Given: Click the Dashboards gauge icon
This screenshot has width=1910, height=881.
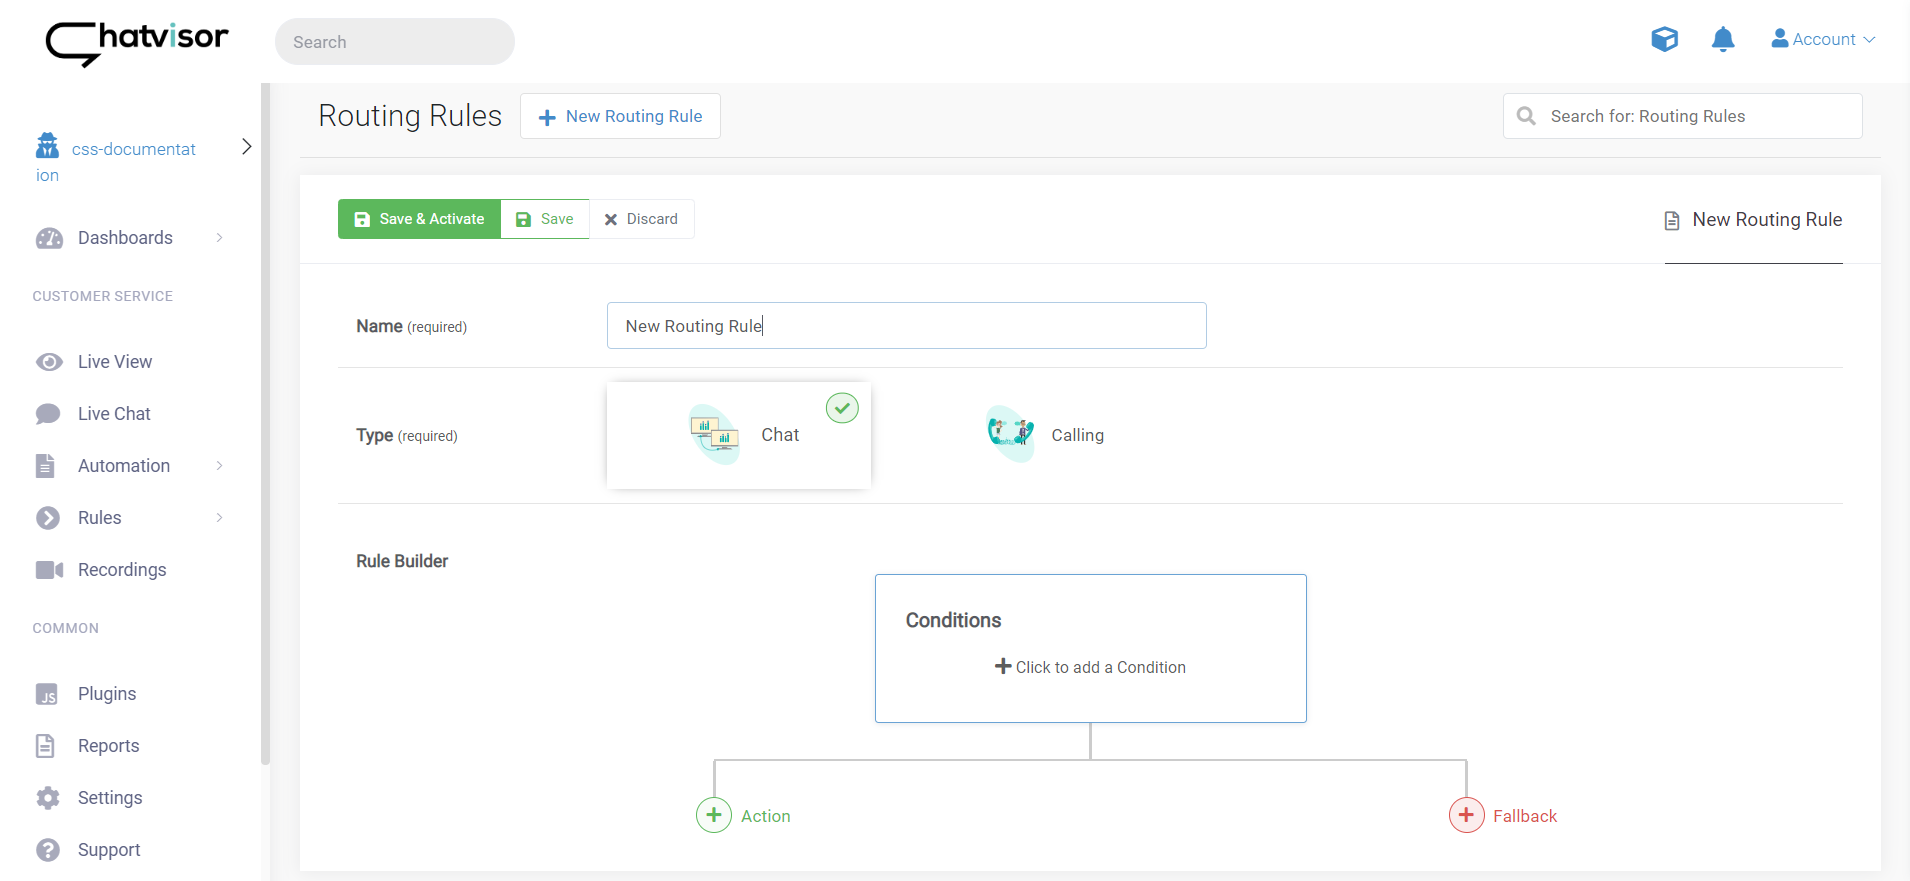Looking at the screenshot, I should click(x=49, y=238).
